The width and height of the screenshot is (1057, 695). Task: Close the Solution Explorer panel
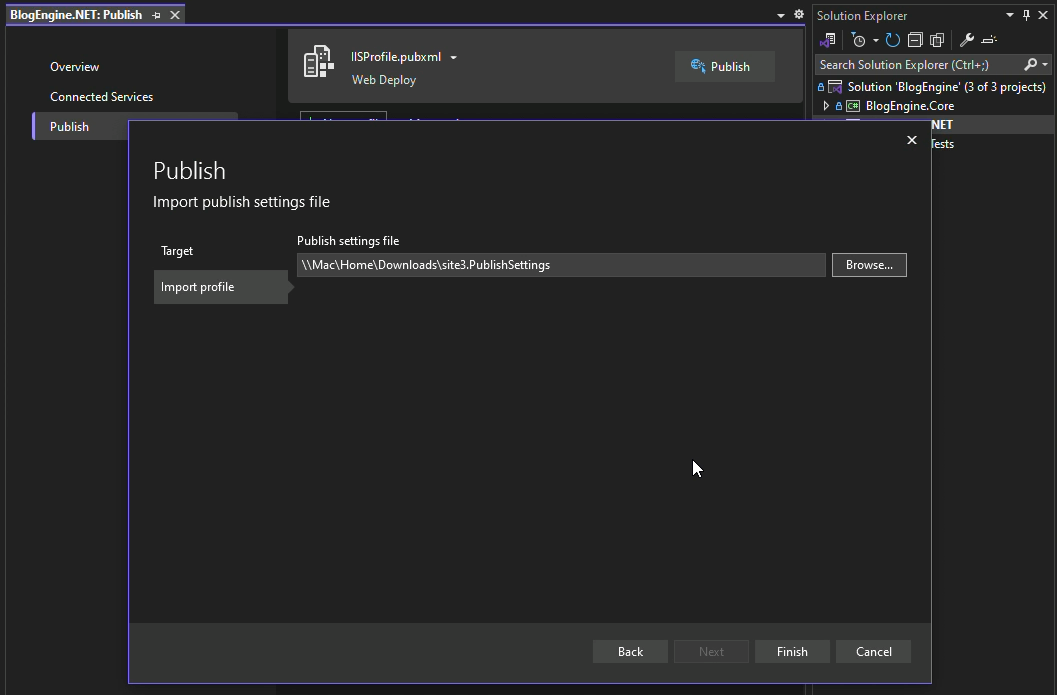[x=1043, y=15]
